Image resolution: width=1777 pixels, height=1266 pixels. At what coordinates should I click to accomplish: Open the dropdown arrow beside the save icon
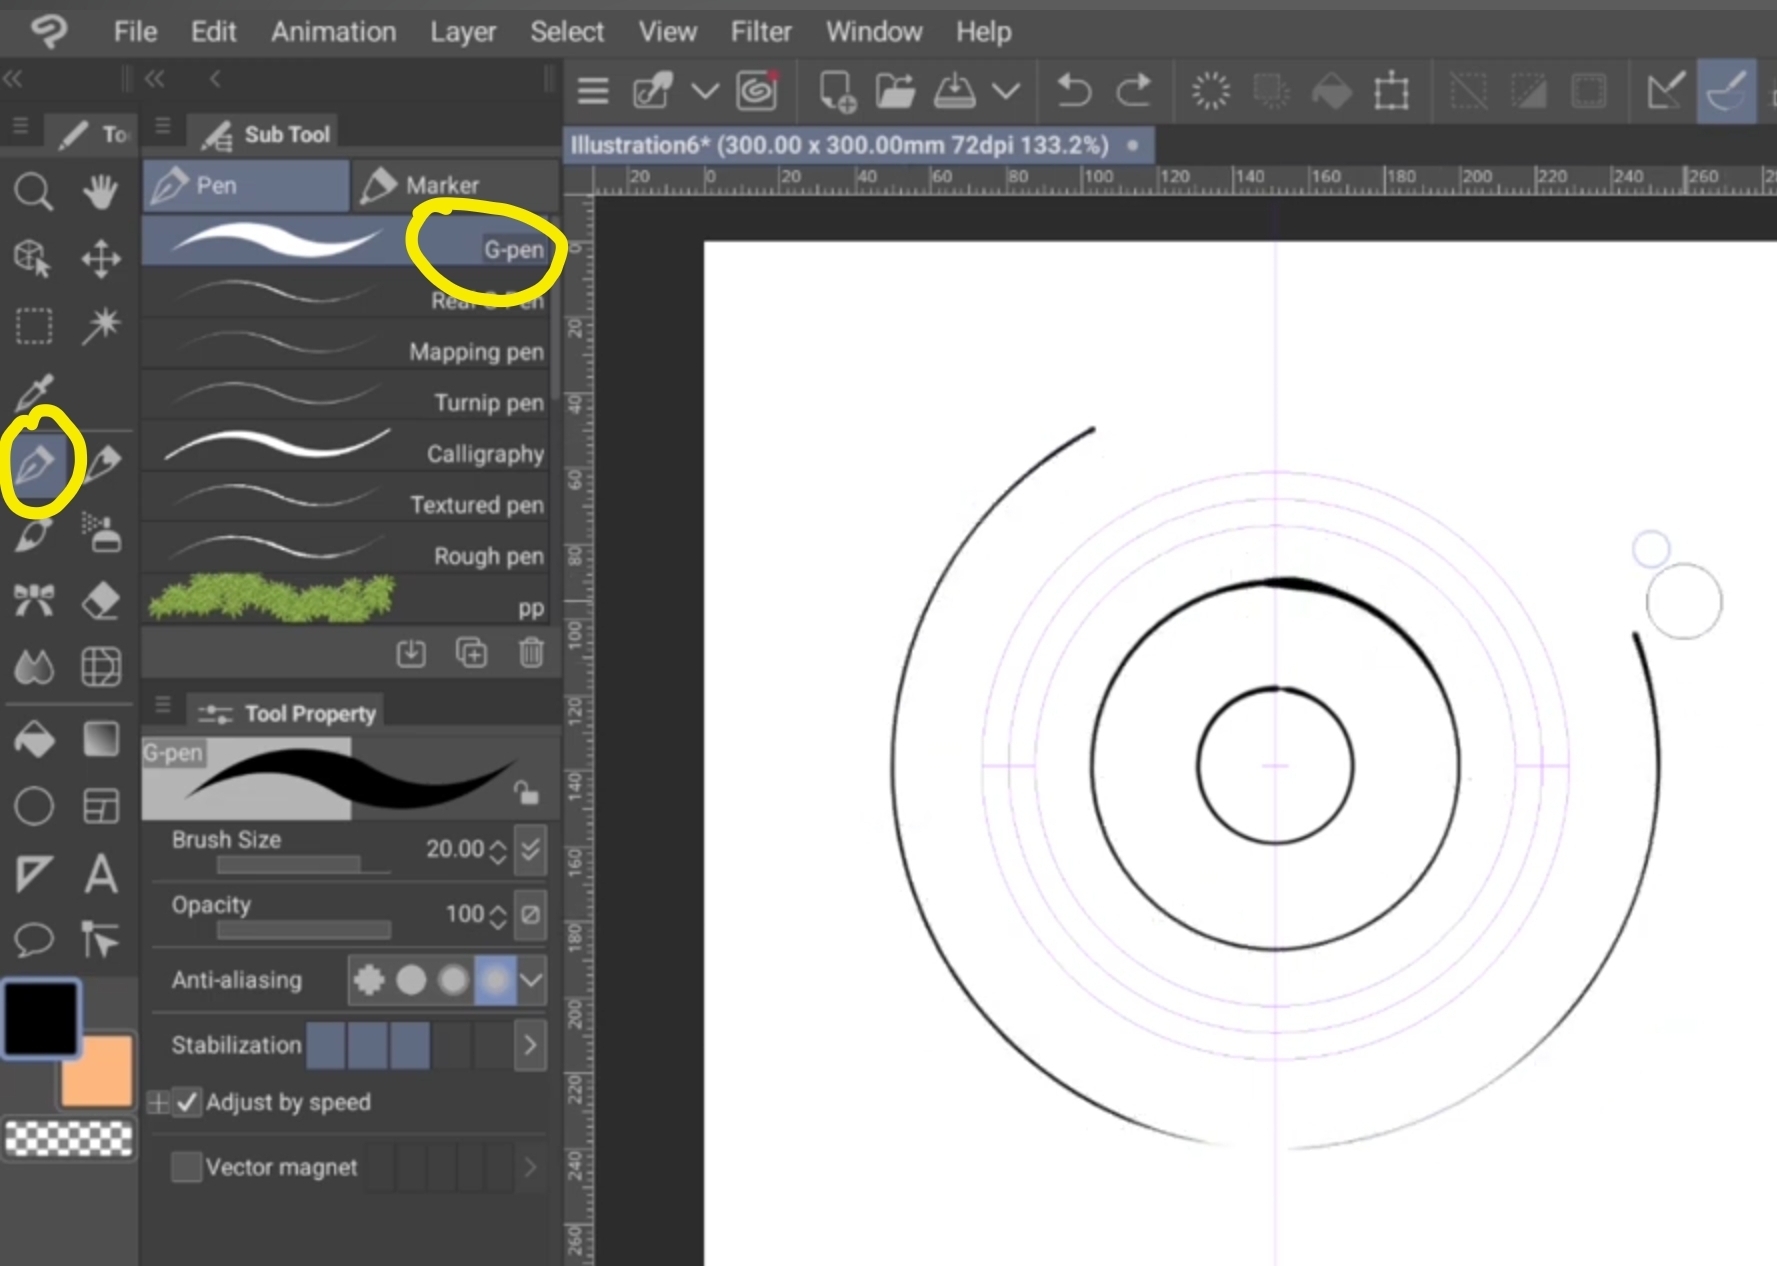(x=1006, y=92)
